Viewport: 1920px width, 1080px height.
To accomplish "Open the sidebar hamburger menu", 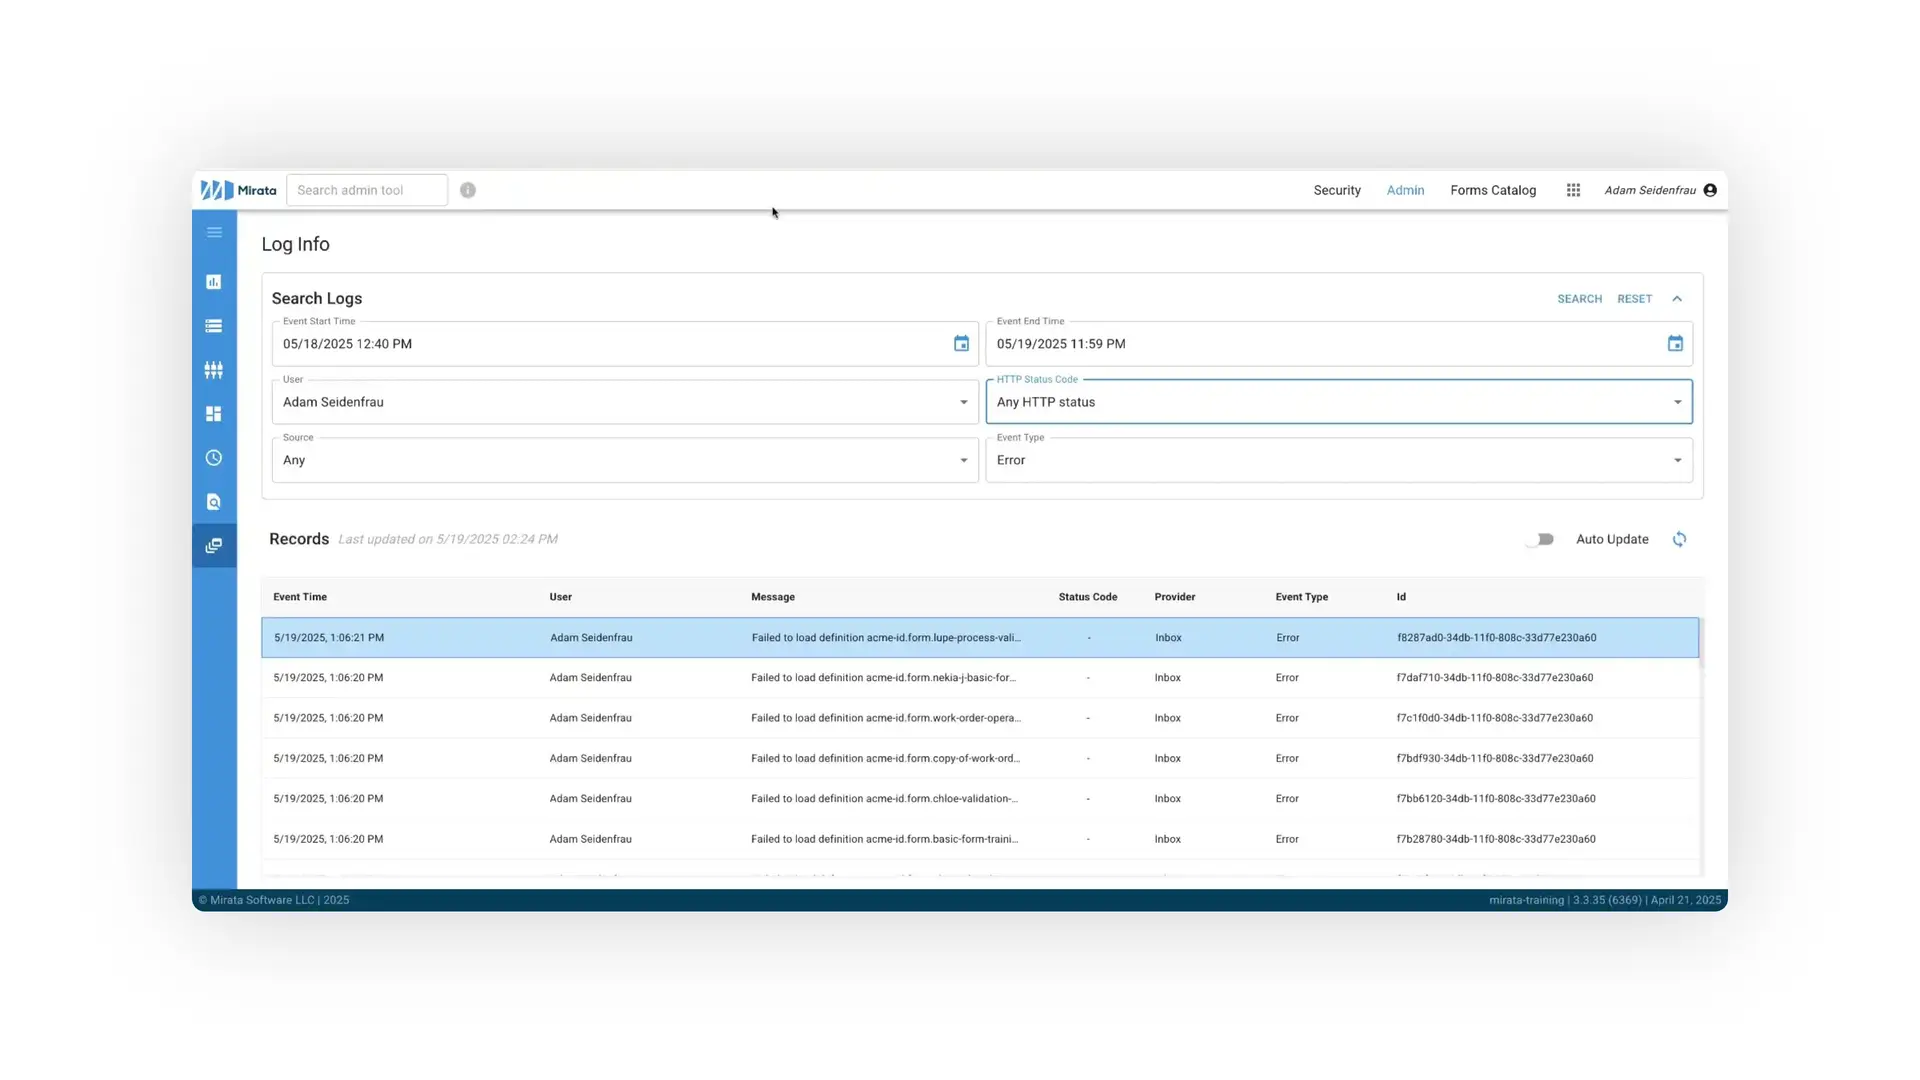I will [213, 232].
